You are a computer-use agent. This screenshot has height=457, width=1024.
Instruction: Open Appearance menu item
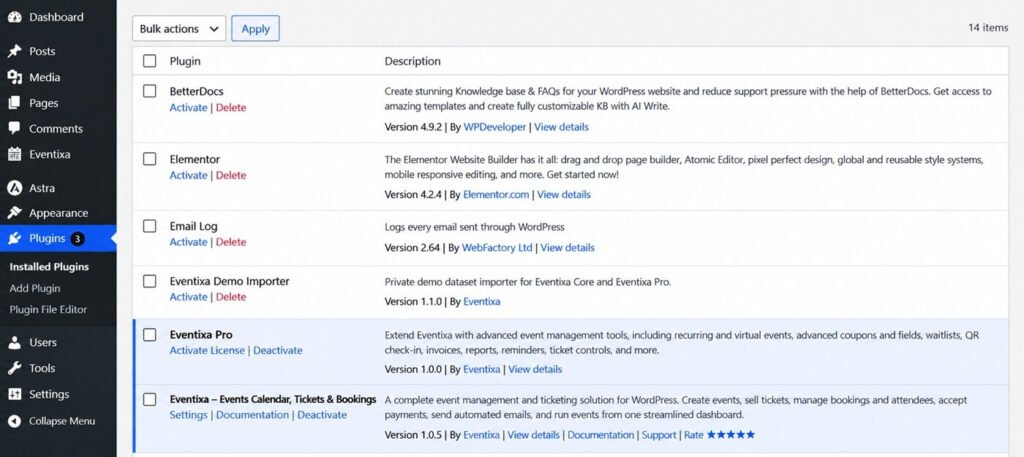58,213
